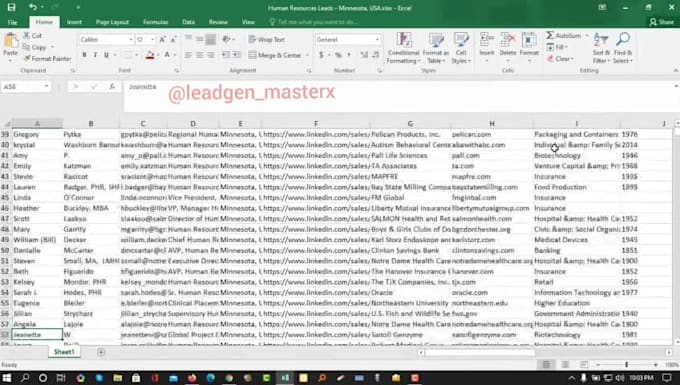Toggle Wrap Text

coord(266,39)
